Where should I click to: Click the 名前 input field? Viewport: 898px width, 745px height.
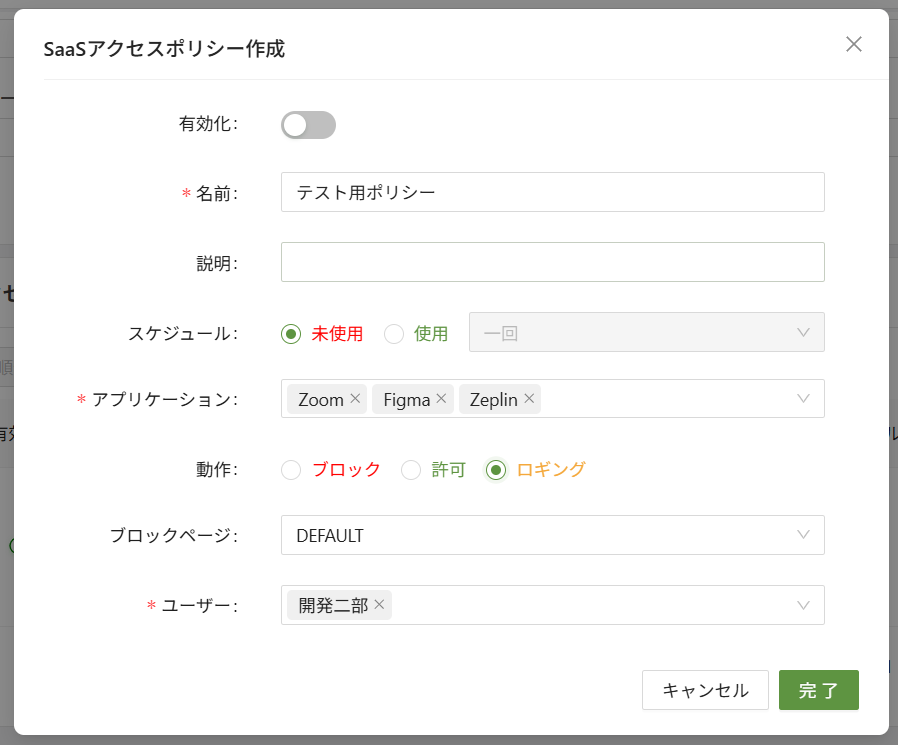[x=552, y=192]
